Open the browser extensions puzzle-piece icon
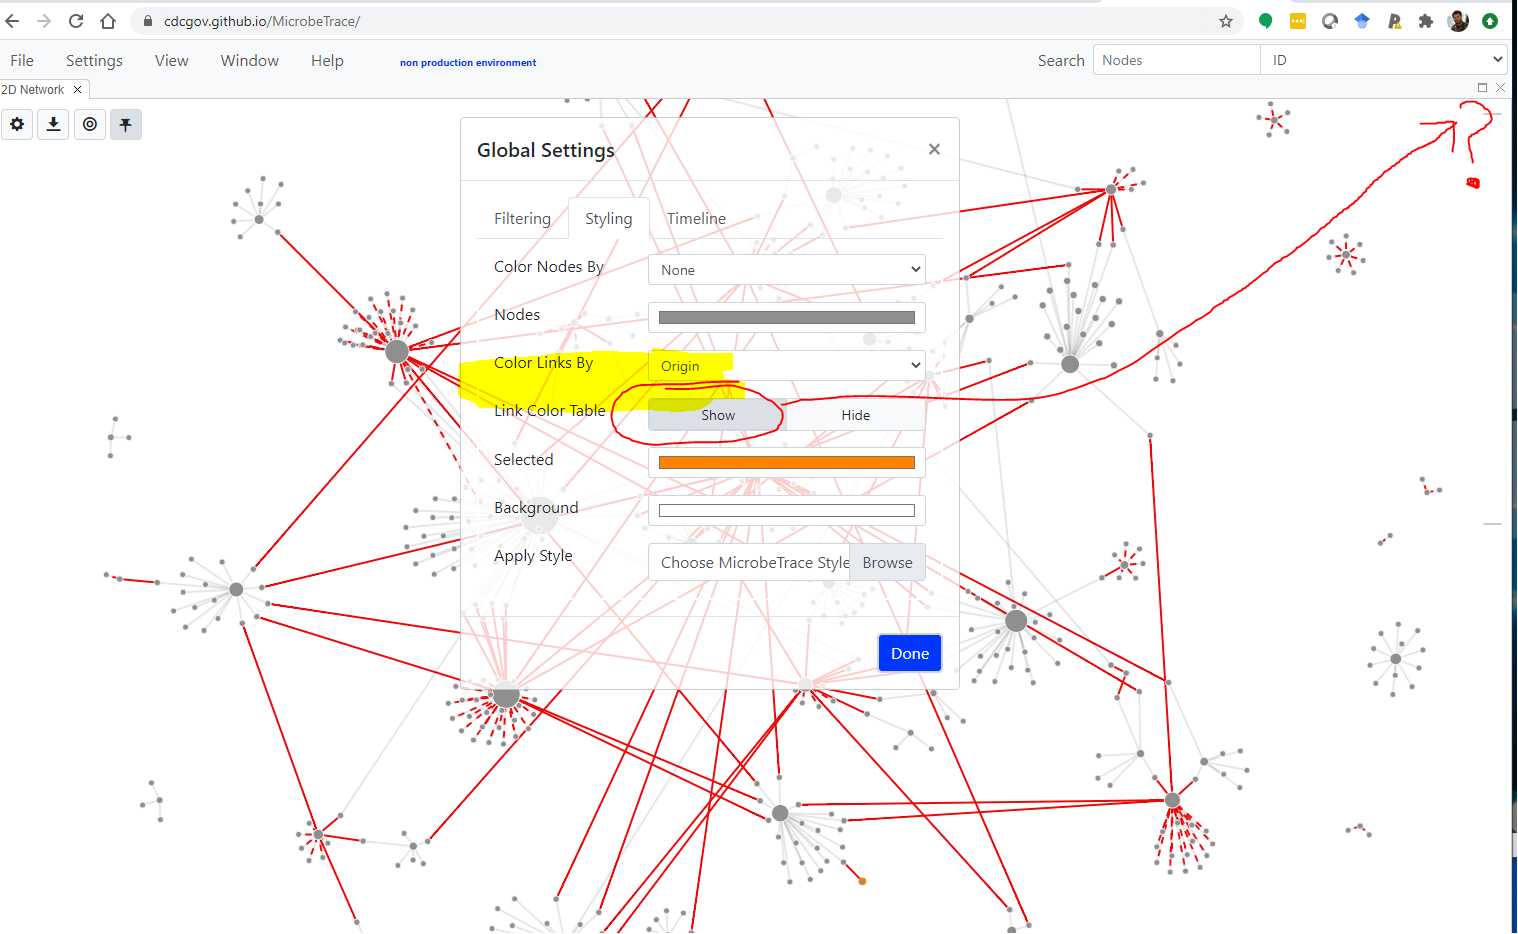 click(1426, 20)
